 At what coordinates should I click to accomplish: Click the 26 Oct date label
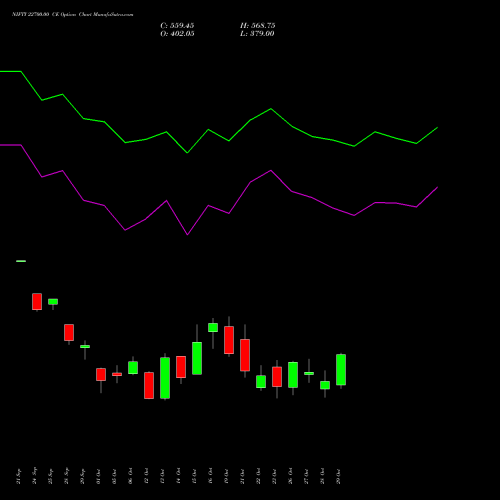[291, 477]
